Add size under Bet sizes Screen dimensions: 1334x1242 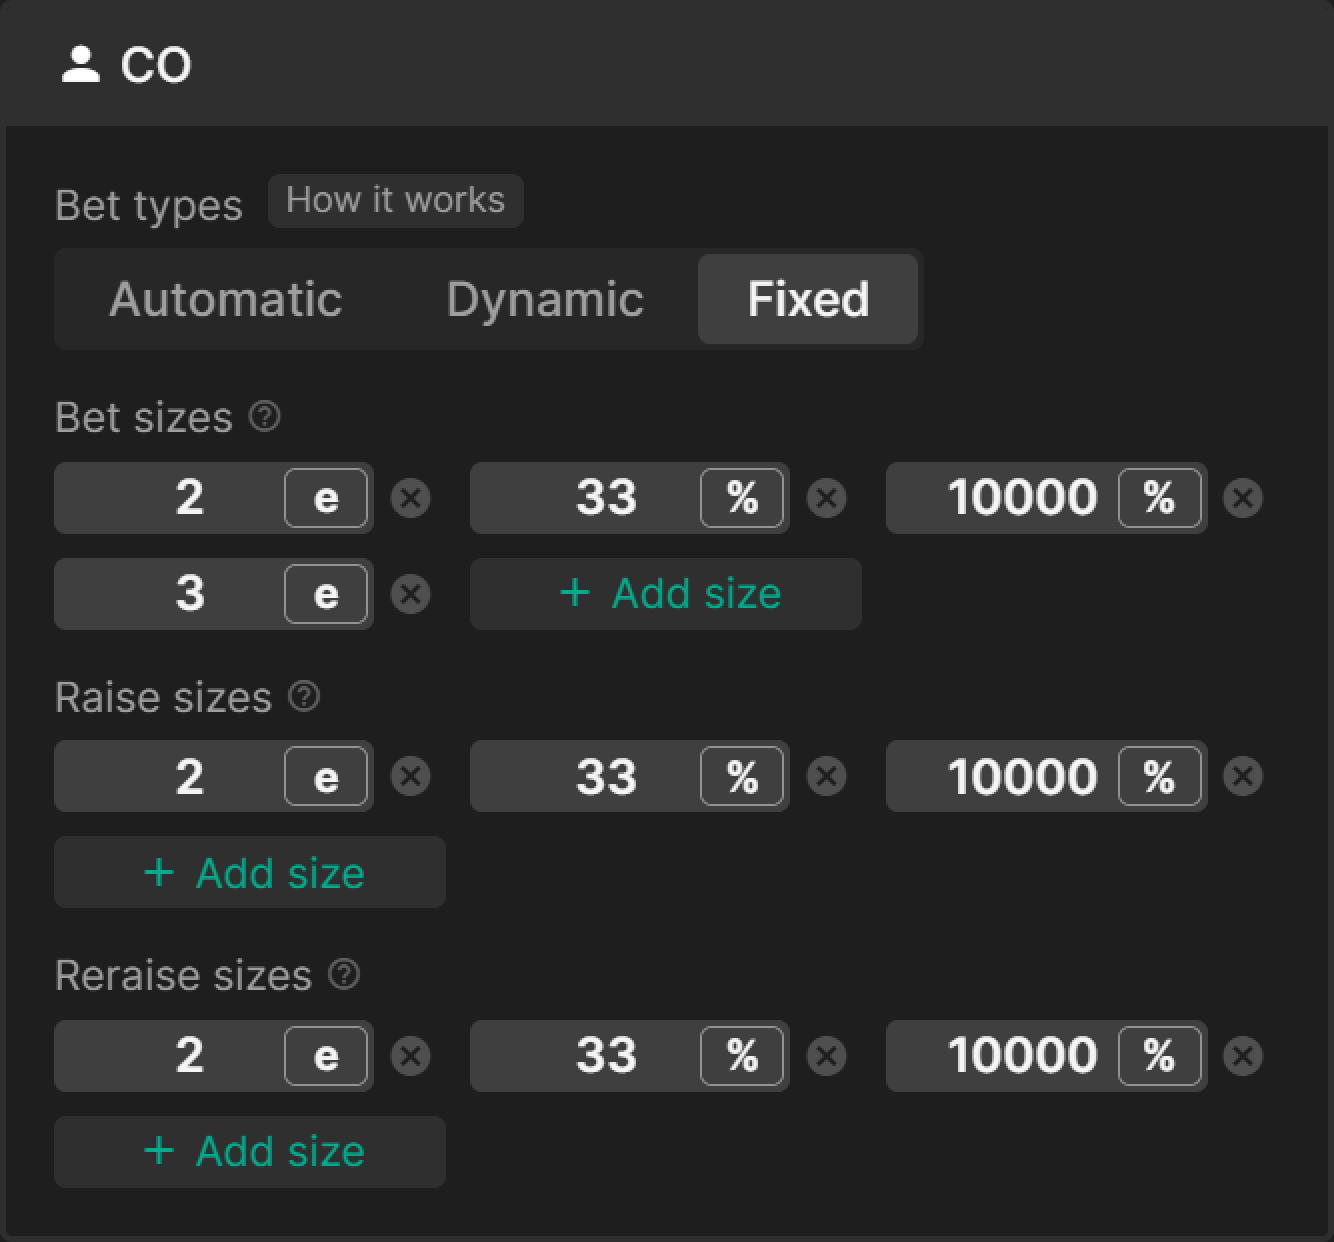pos(666,594)
